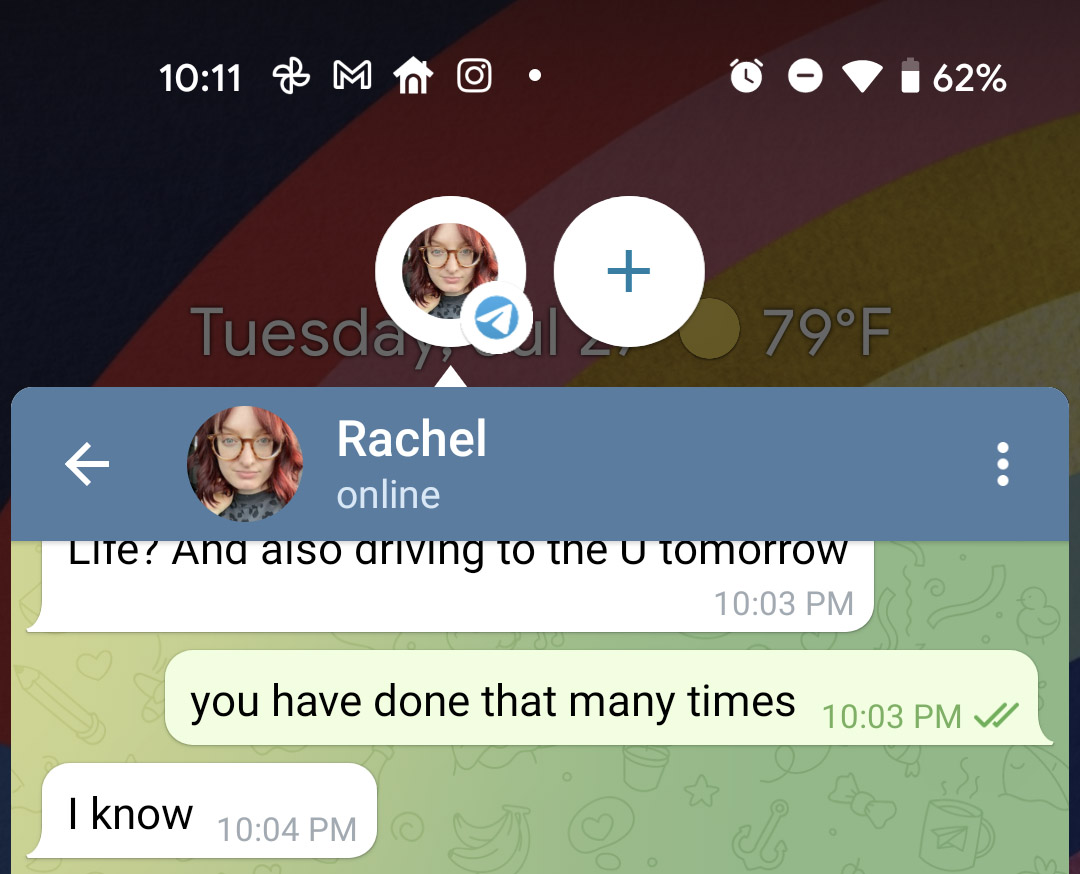Tap the Gmail notification icon in status bar
Viewport: 1080px width, 874px height.
[352, 76]
